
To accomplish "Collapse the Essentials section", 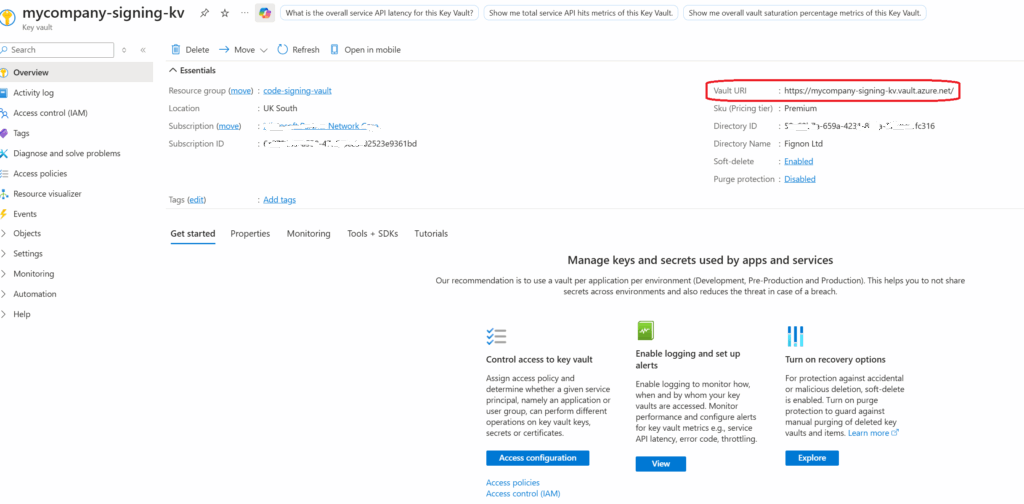I will [x=172, y=70].
